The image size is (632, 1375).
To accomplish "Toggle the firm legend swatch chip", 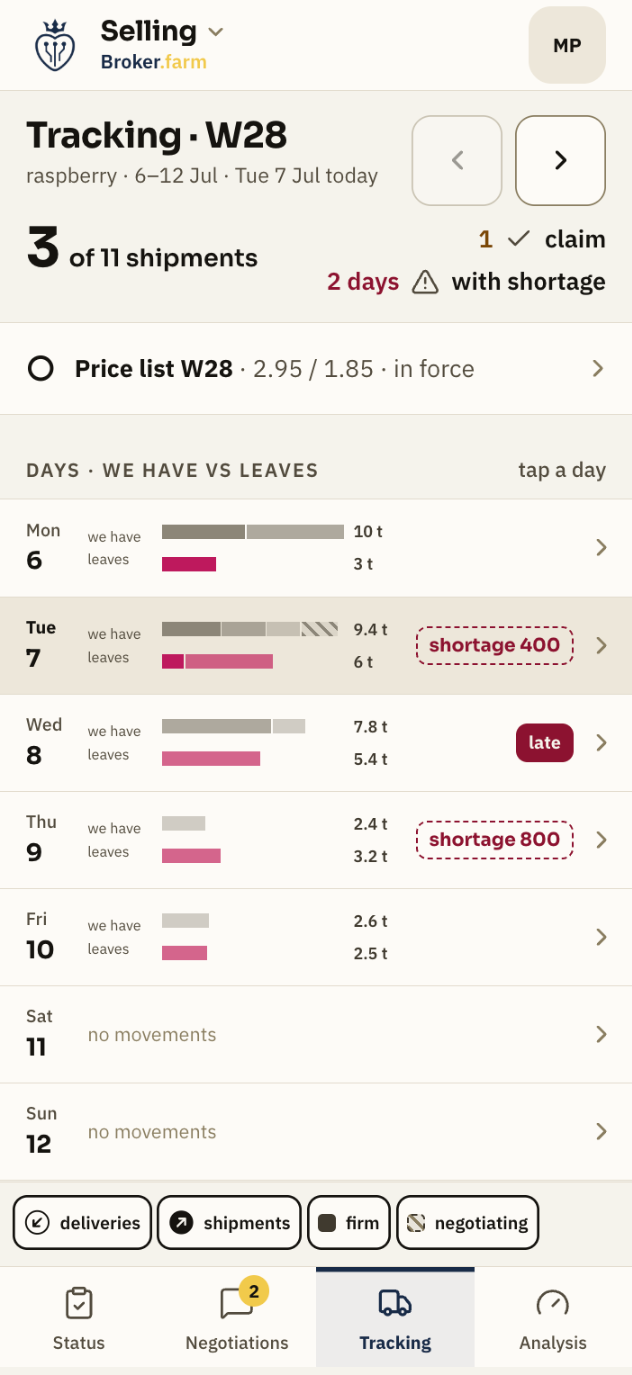I will pyautogui.click(x=349, y=1223).
